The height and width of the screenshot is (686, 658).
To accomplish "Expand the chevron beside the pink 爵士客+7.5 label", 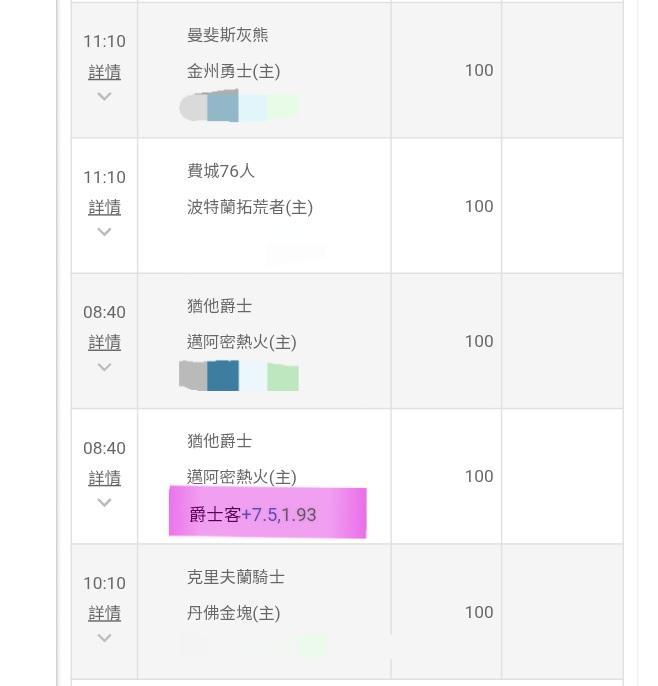I will click(x=104, y=503).
